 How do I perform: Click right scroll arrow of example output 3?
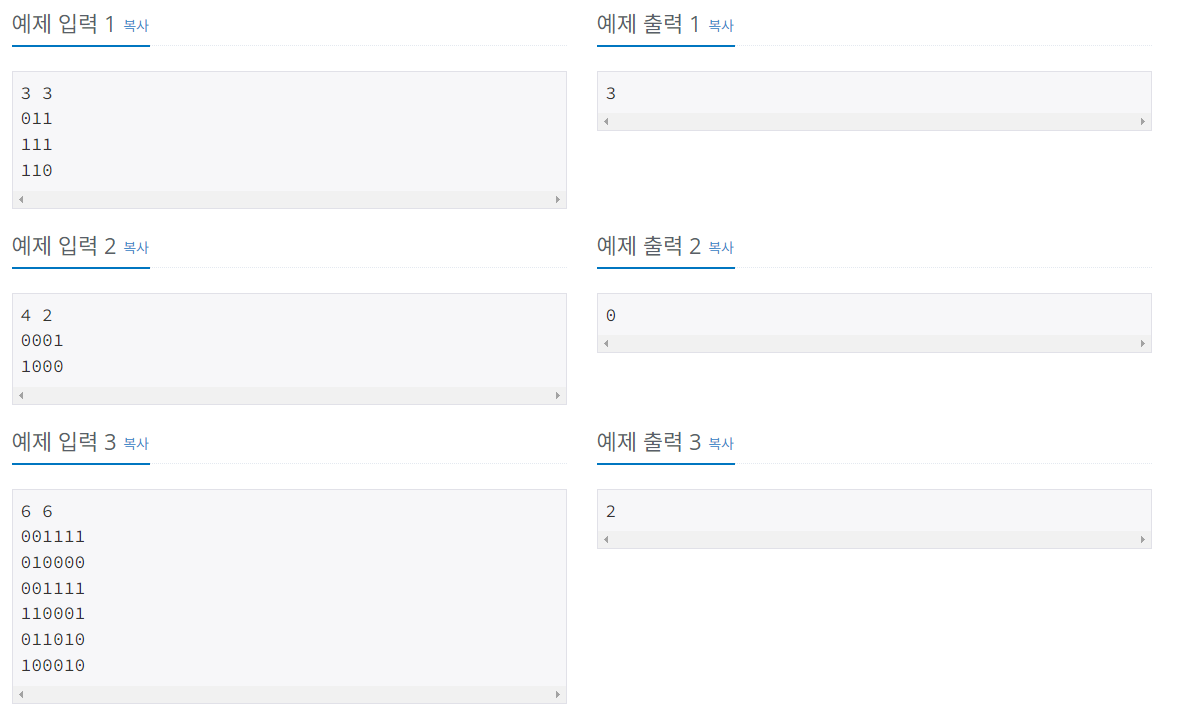pos(1143,540)
